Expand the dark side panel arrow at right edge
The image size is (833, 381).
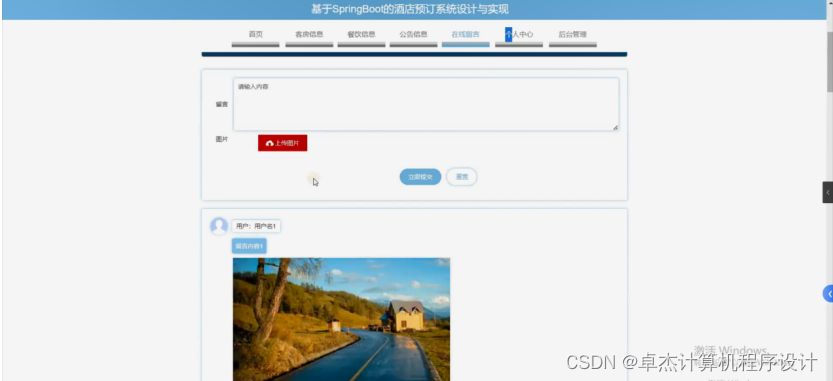pos(828,192)
